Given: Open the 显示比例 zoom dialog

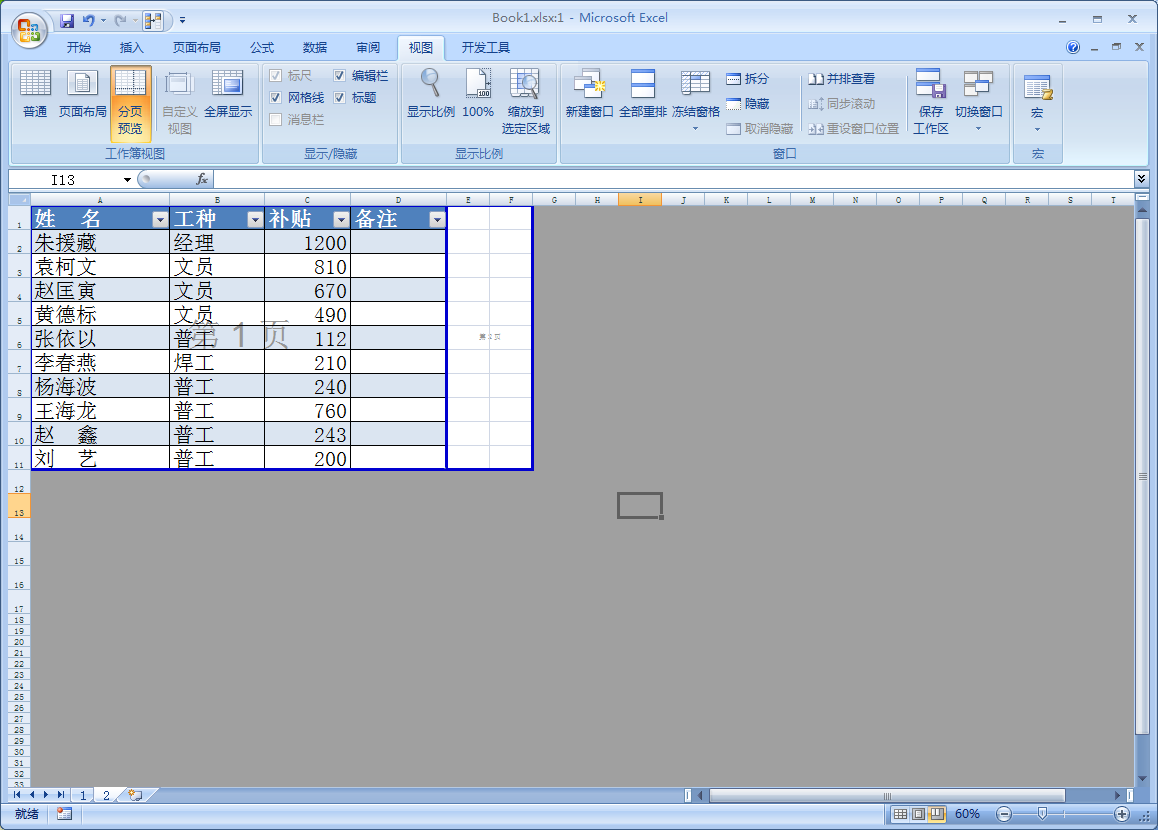Looking at the screenshot, I should 430,93.
